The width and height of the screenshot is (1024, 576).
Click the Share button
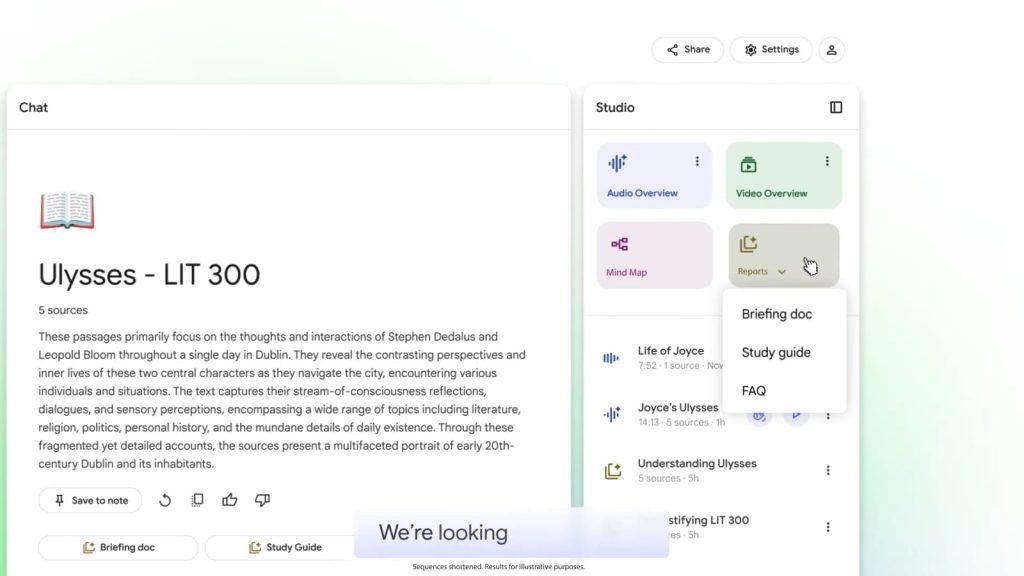(x=688, y=50)
